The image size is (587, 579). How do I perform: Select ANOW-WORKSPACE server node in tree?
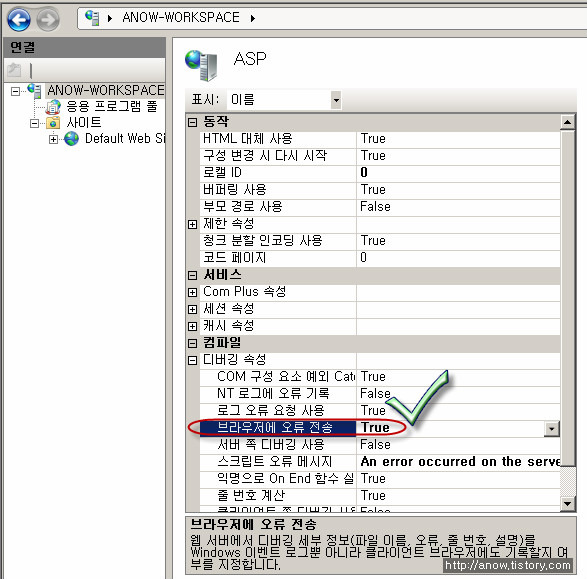point(106,90)
